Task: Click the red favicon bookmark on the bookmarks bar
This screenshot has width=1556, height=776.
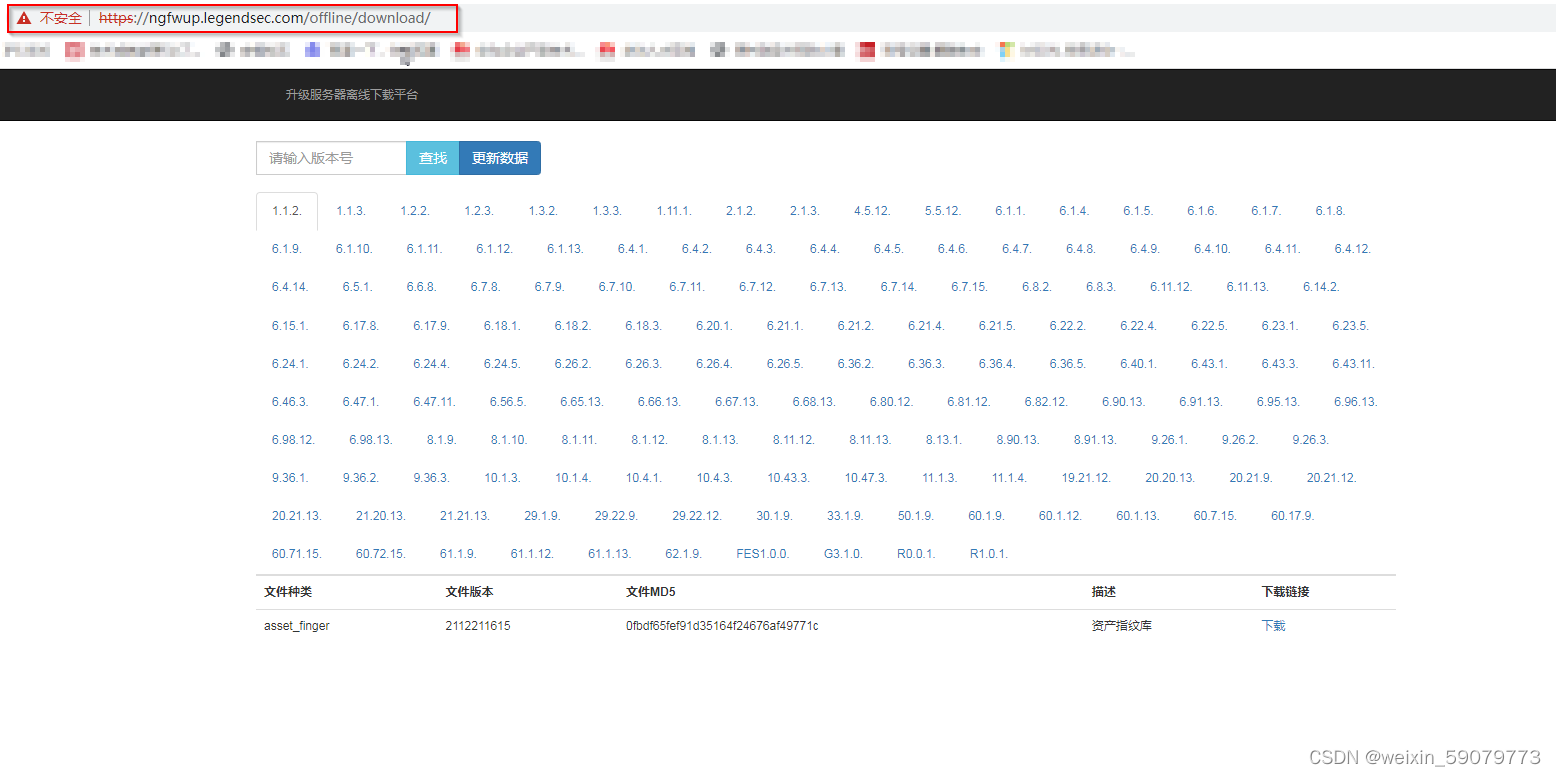Action: [75, 50]
